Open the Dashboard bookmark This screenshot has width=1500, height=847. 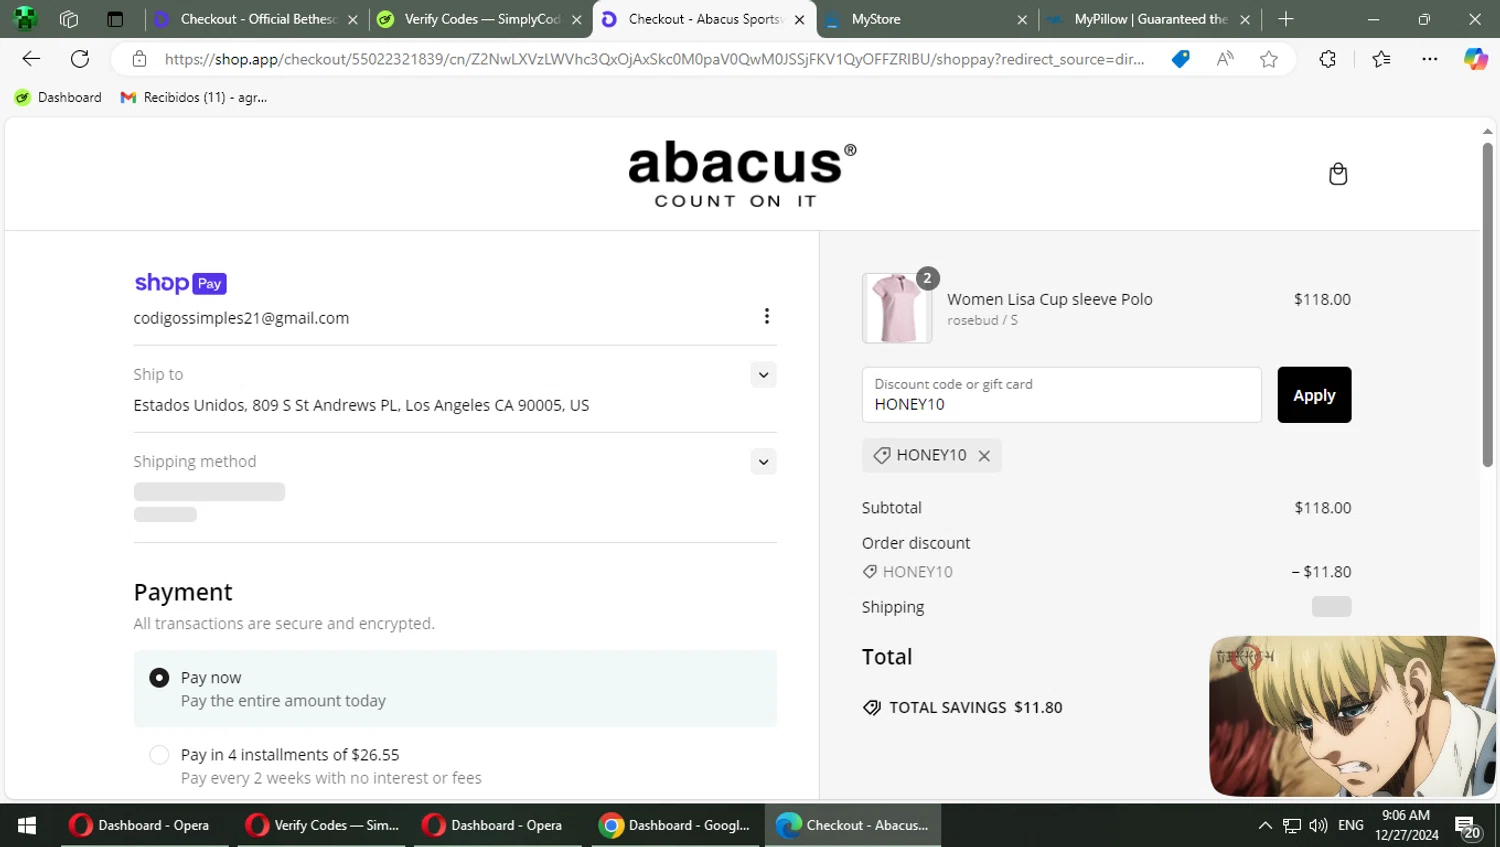click(58, 97)
